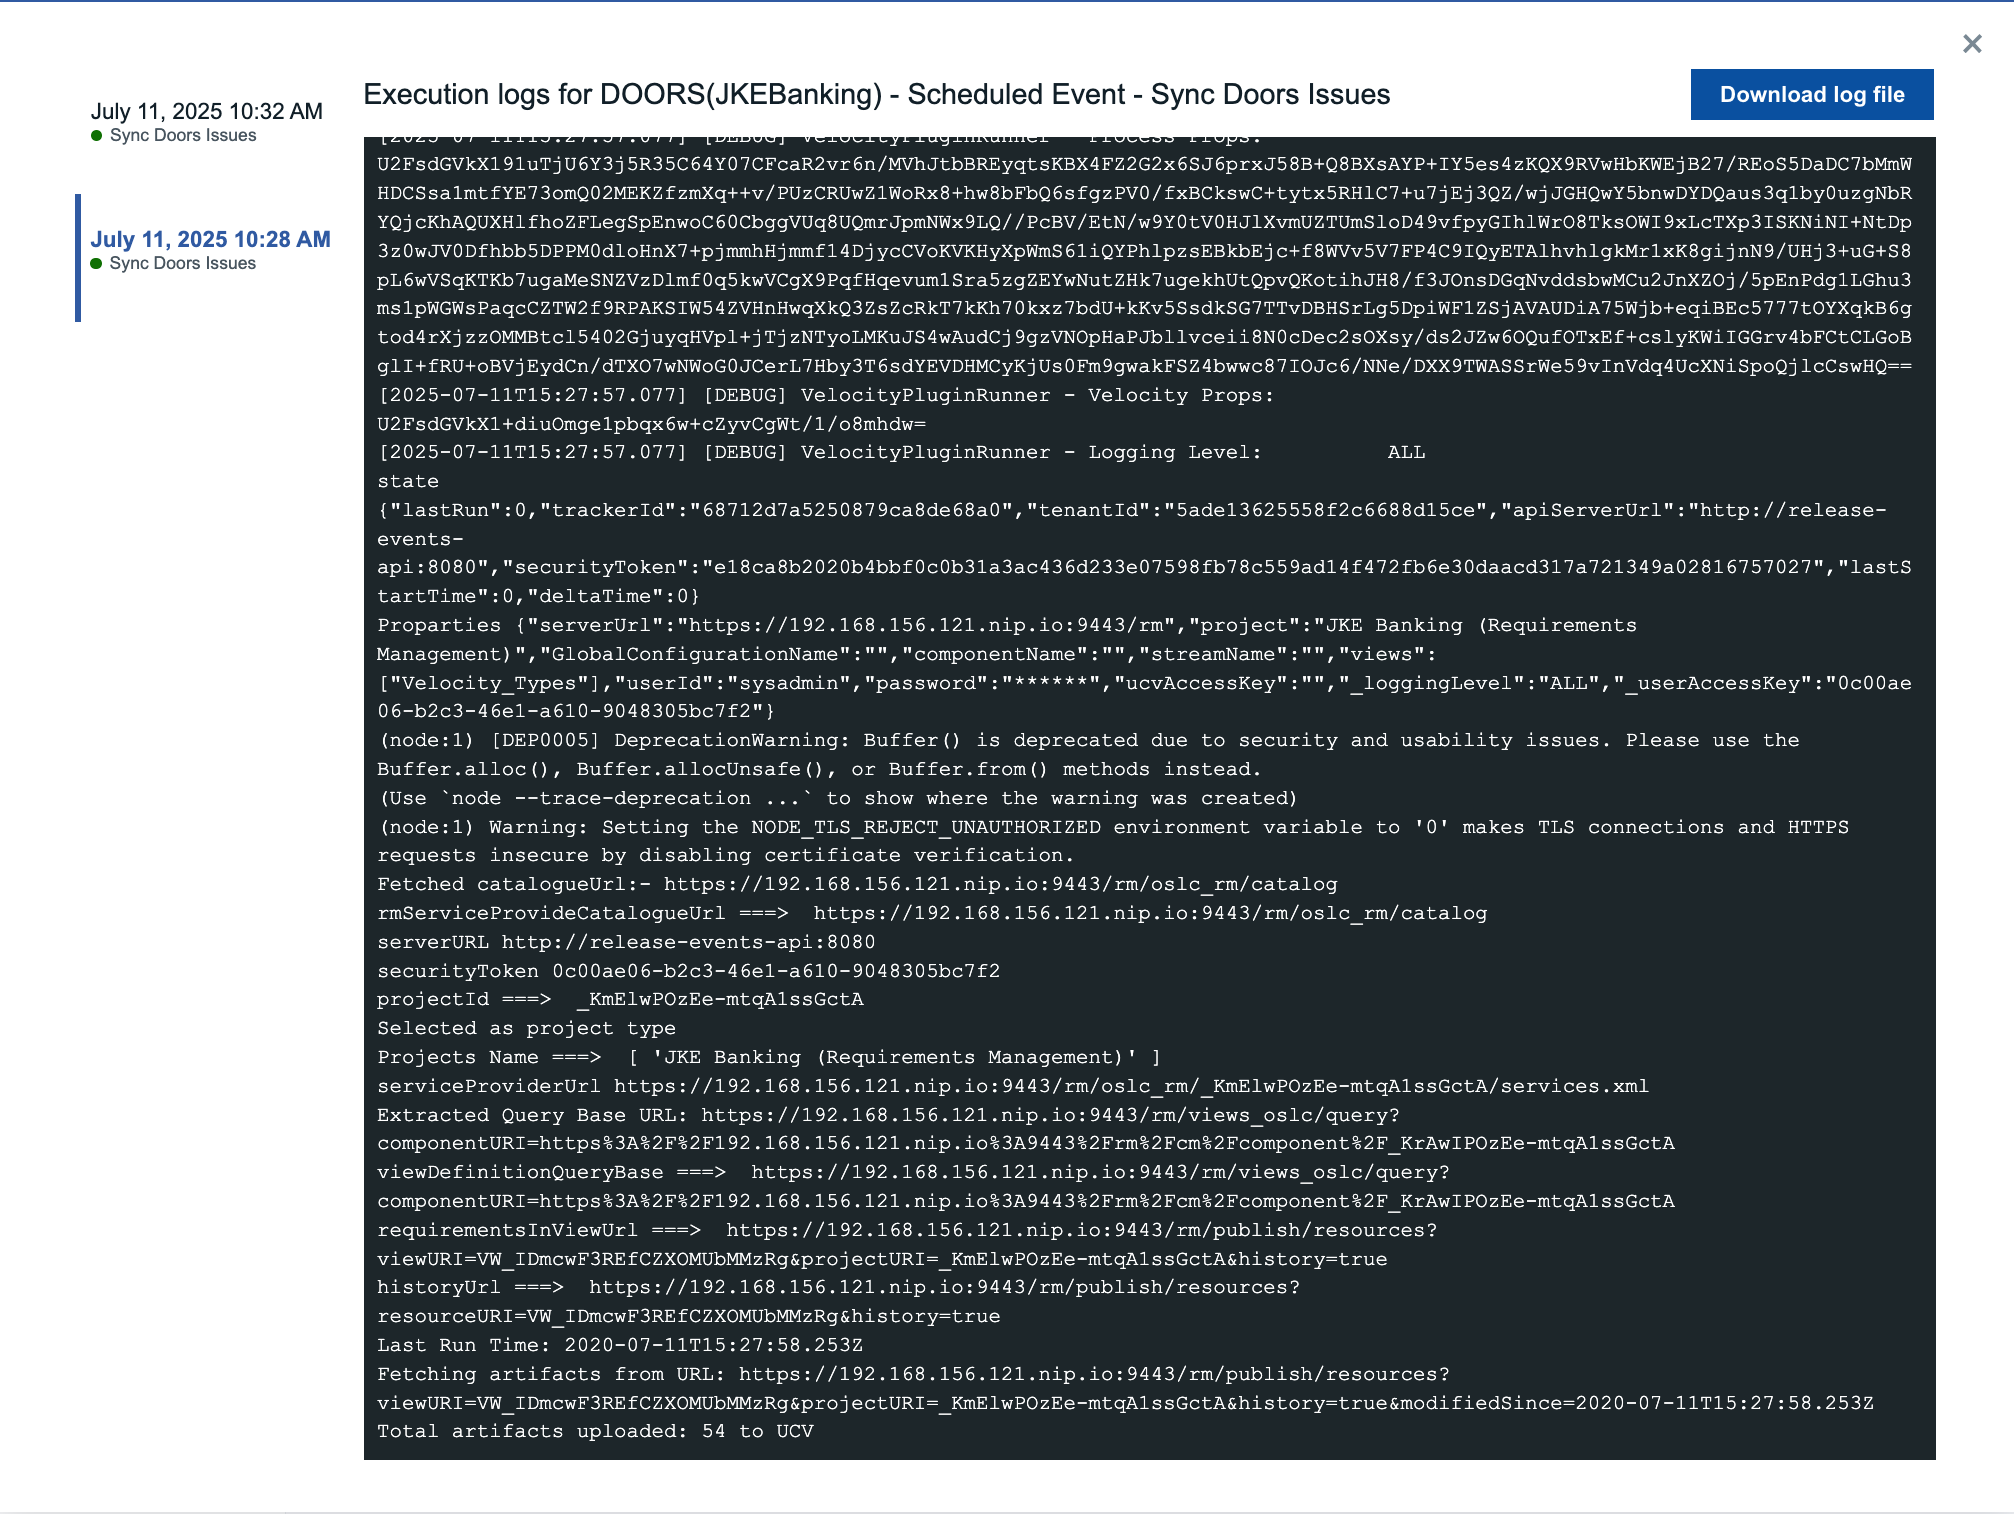Click the DEP0005 DeprecationWarning line
Image resolution: width=2014 pixels, height=1514 pixels.
click(1088, 755)
